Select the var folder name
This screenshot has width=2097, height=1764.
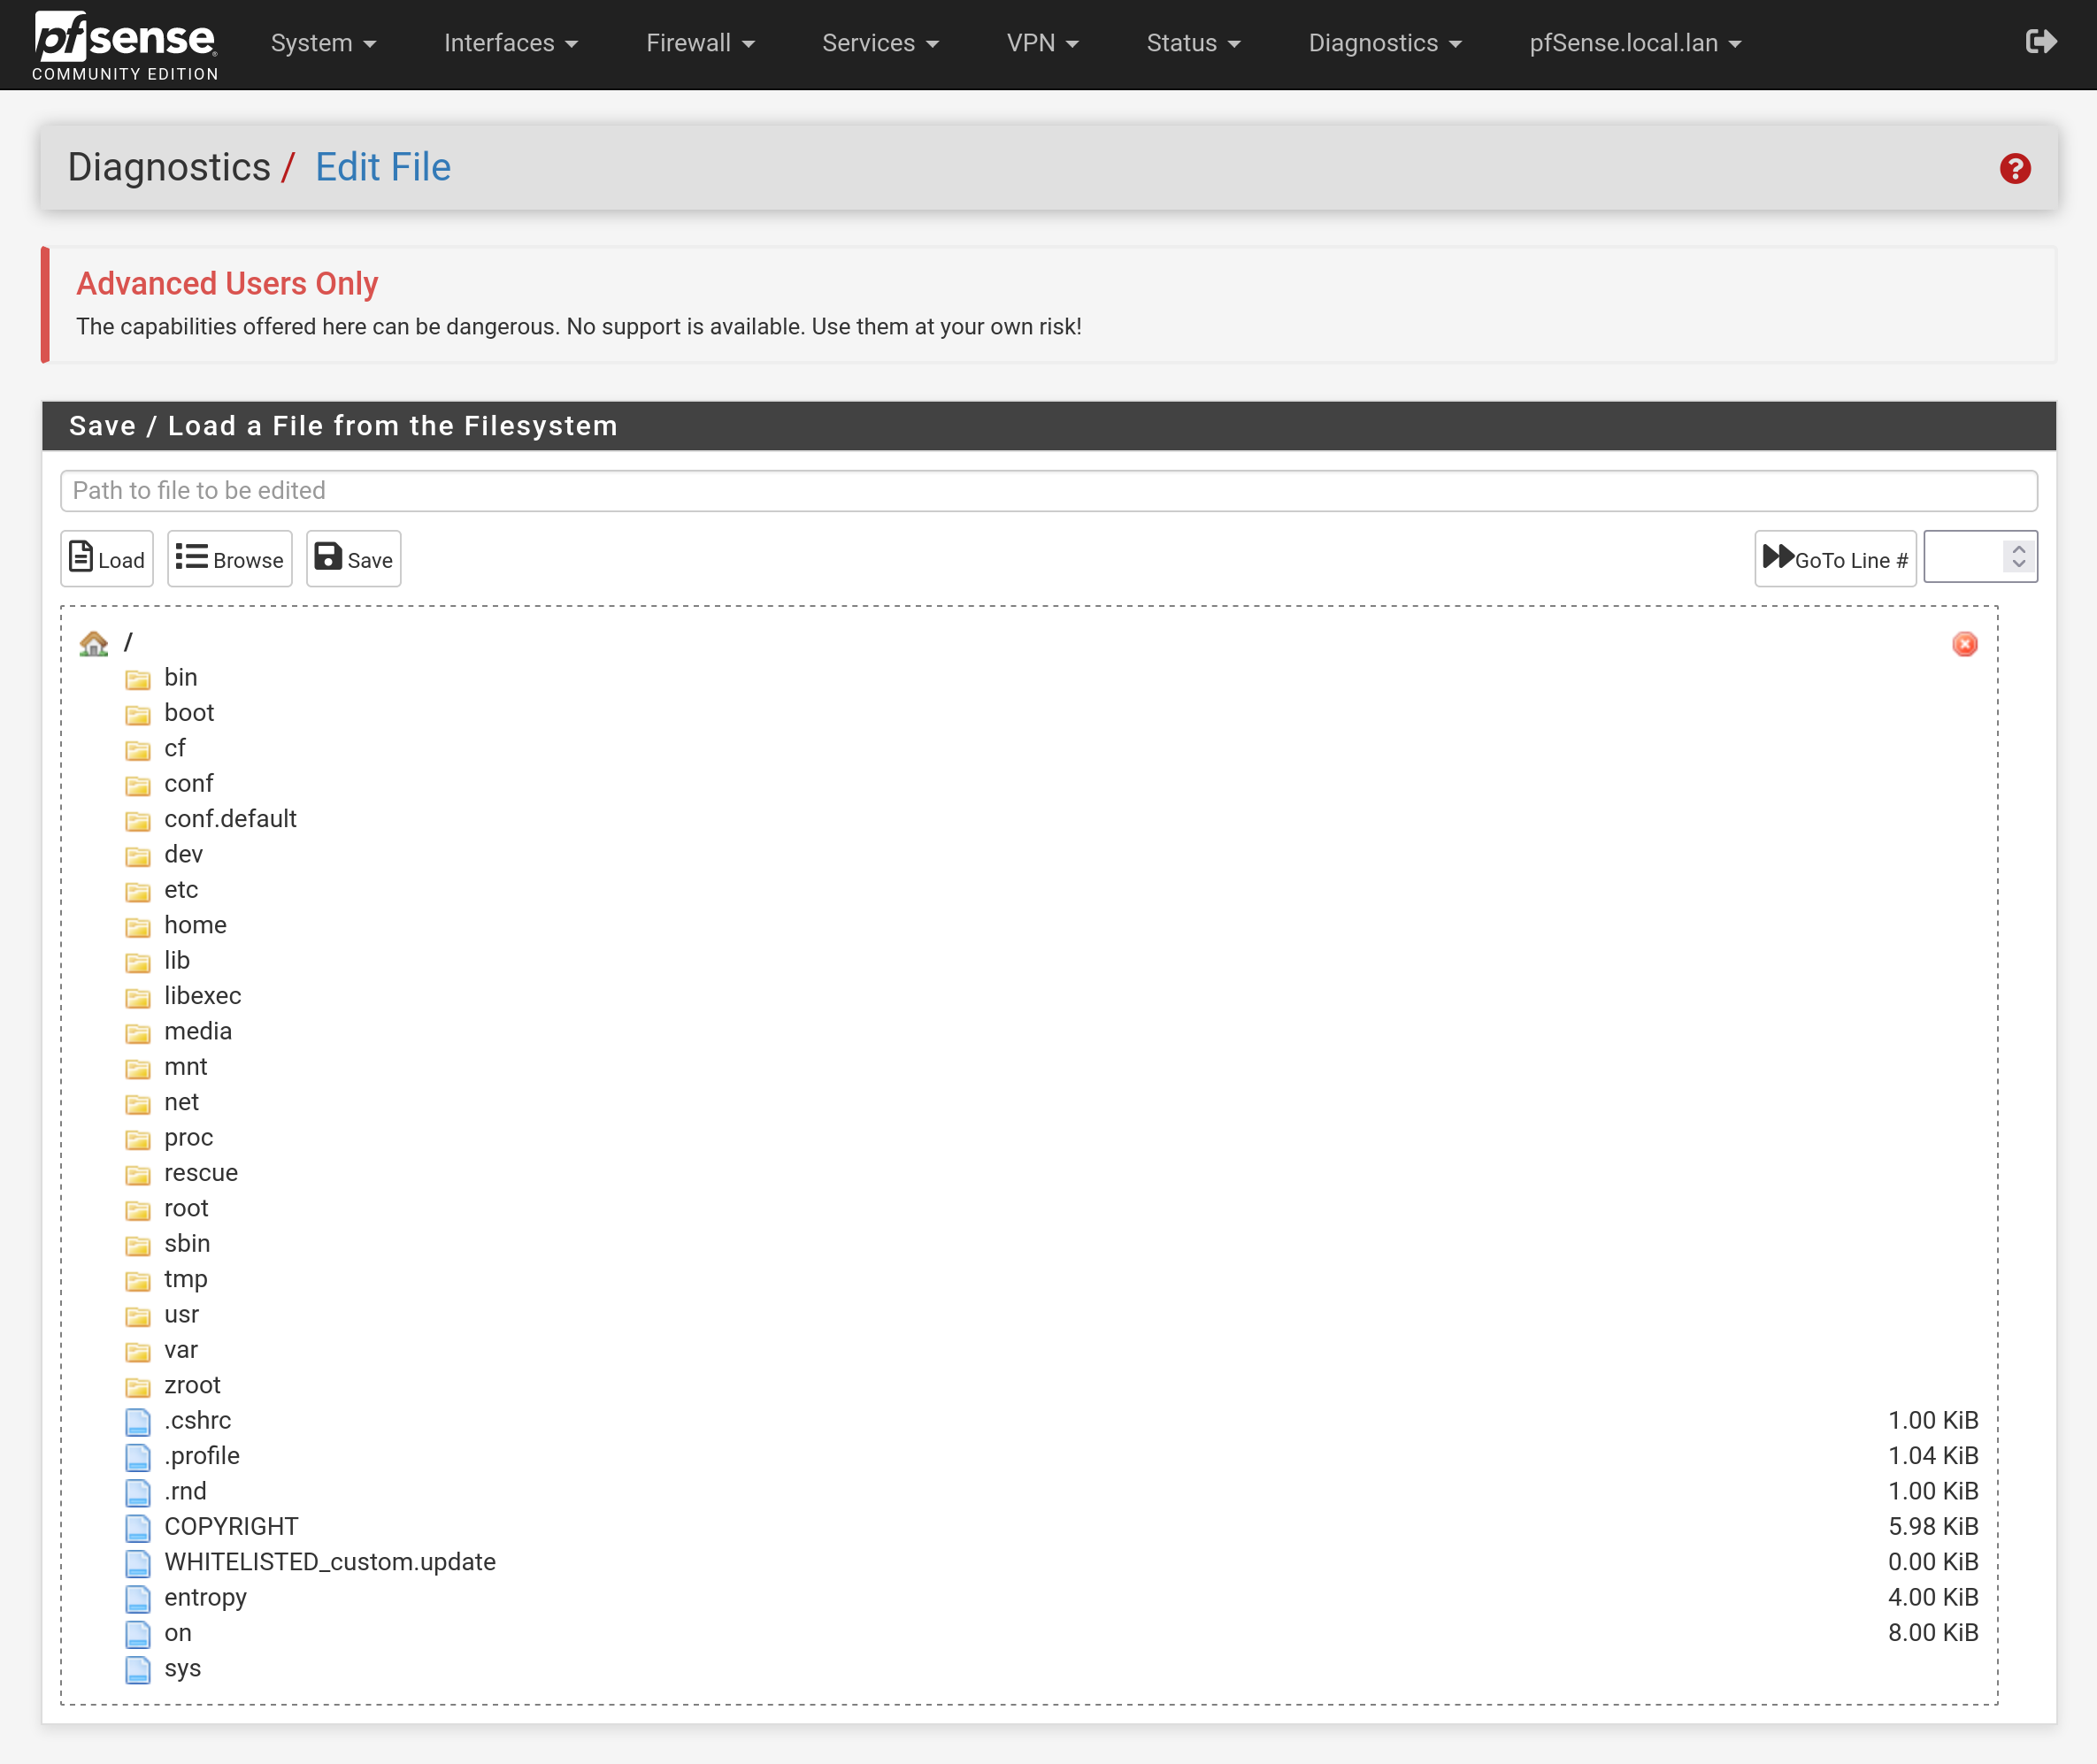(x=181, y=1350)
